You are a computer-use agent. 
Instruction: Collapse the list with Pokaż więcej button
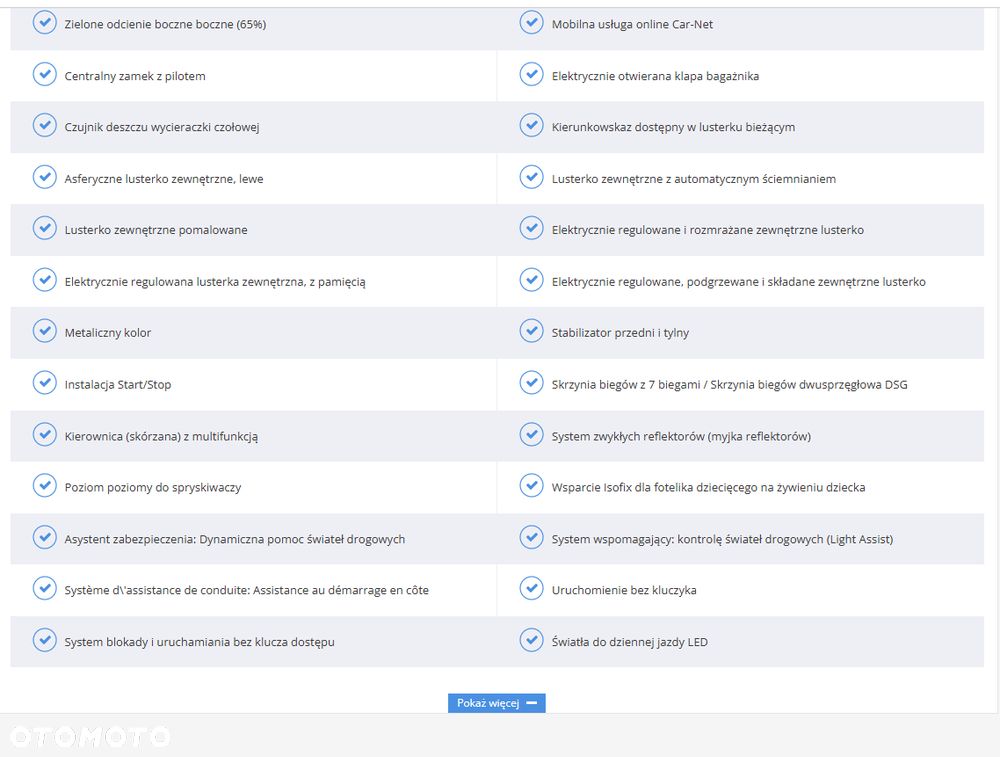497,703
